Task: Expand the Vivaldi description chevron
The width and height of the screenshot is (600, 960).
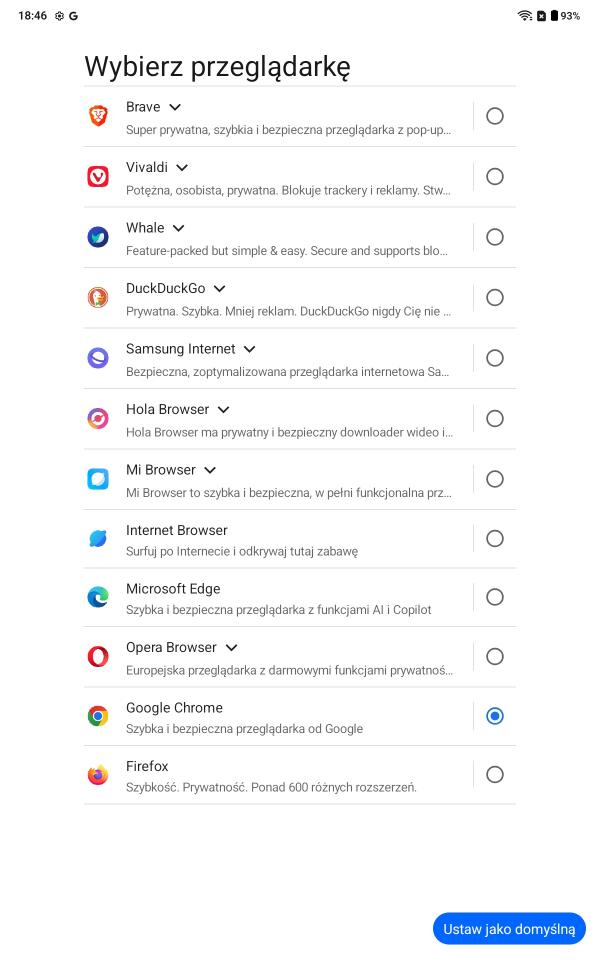Action: (181, 168)
